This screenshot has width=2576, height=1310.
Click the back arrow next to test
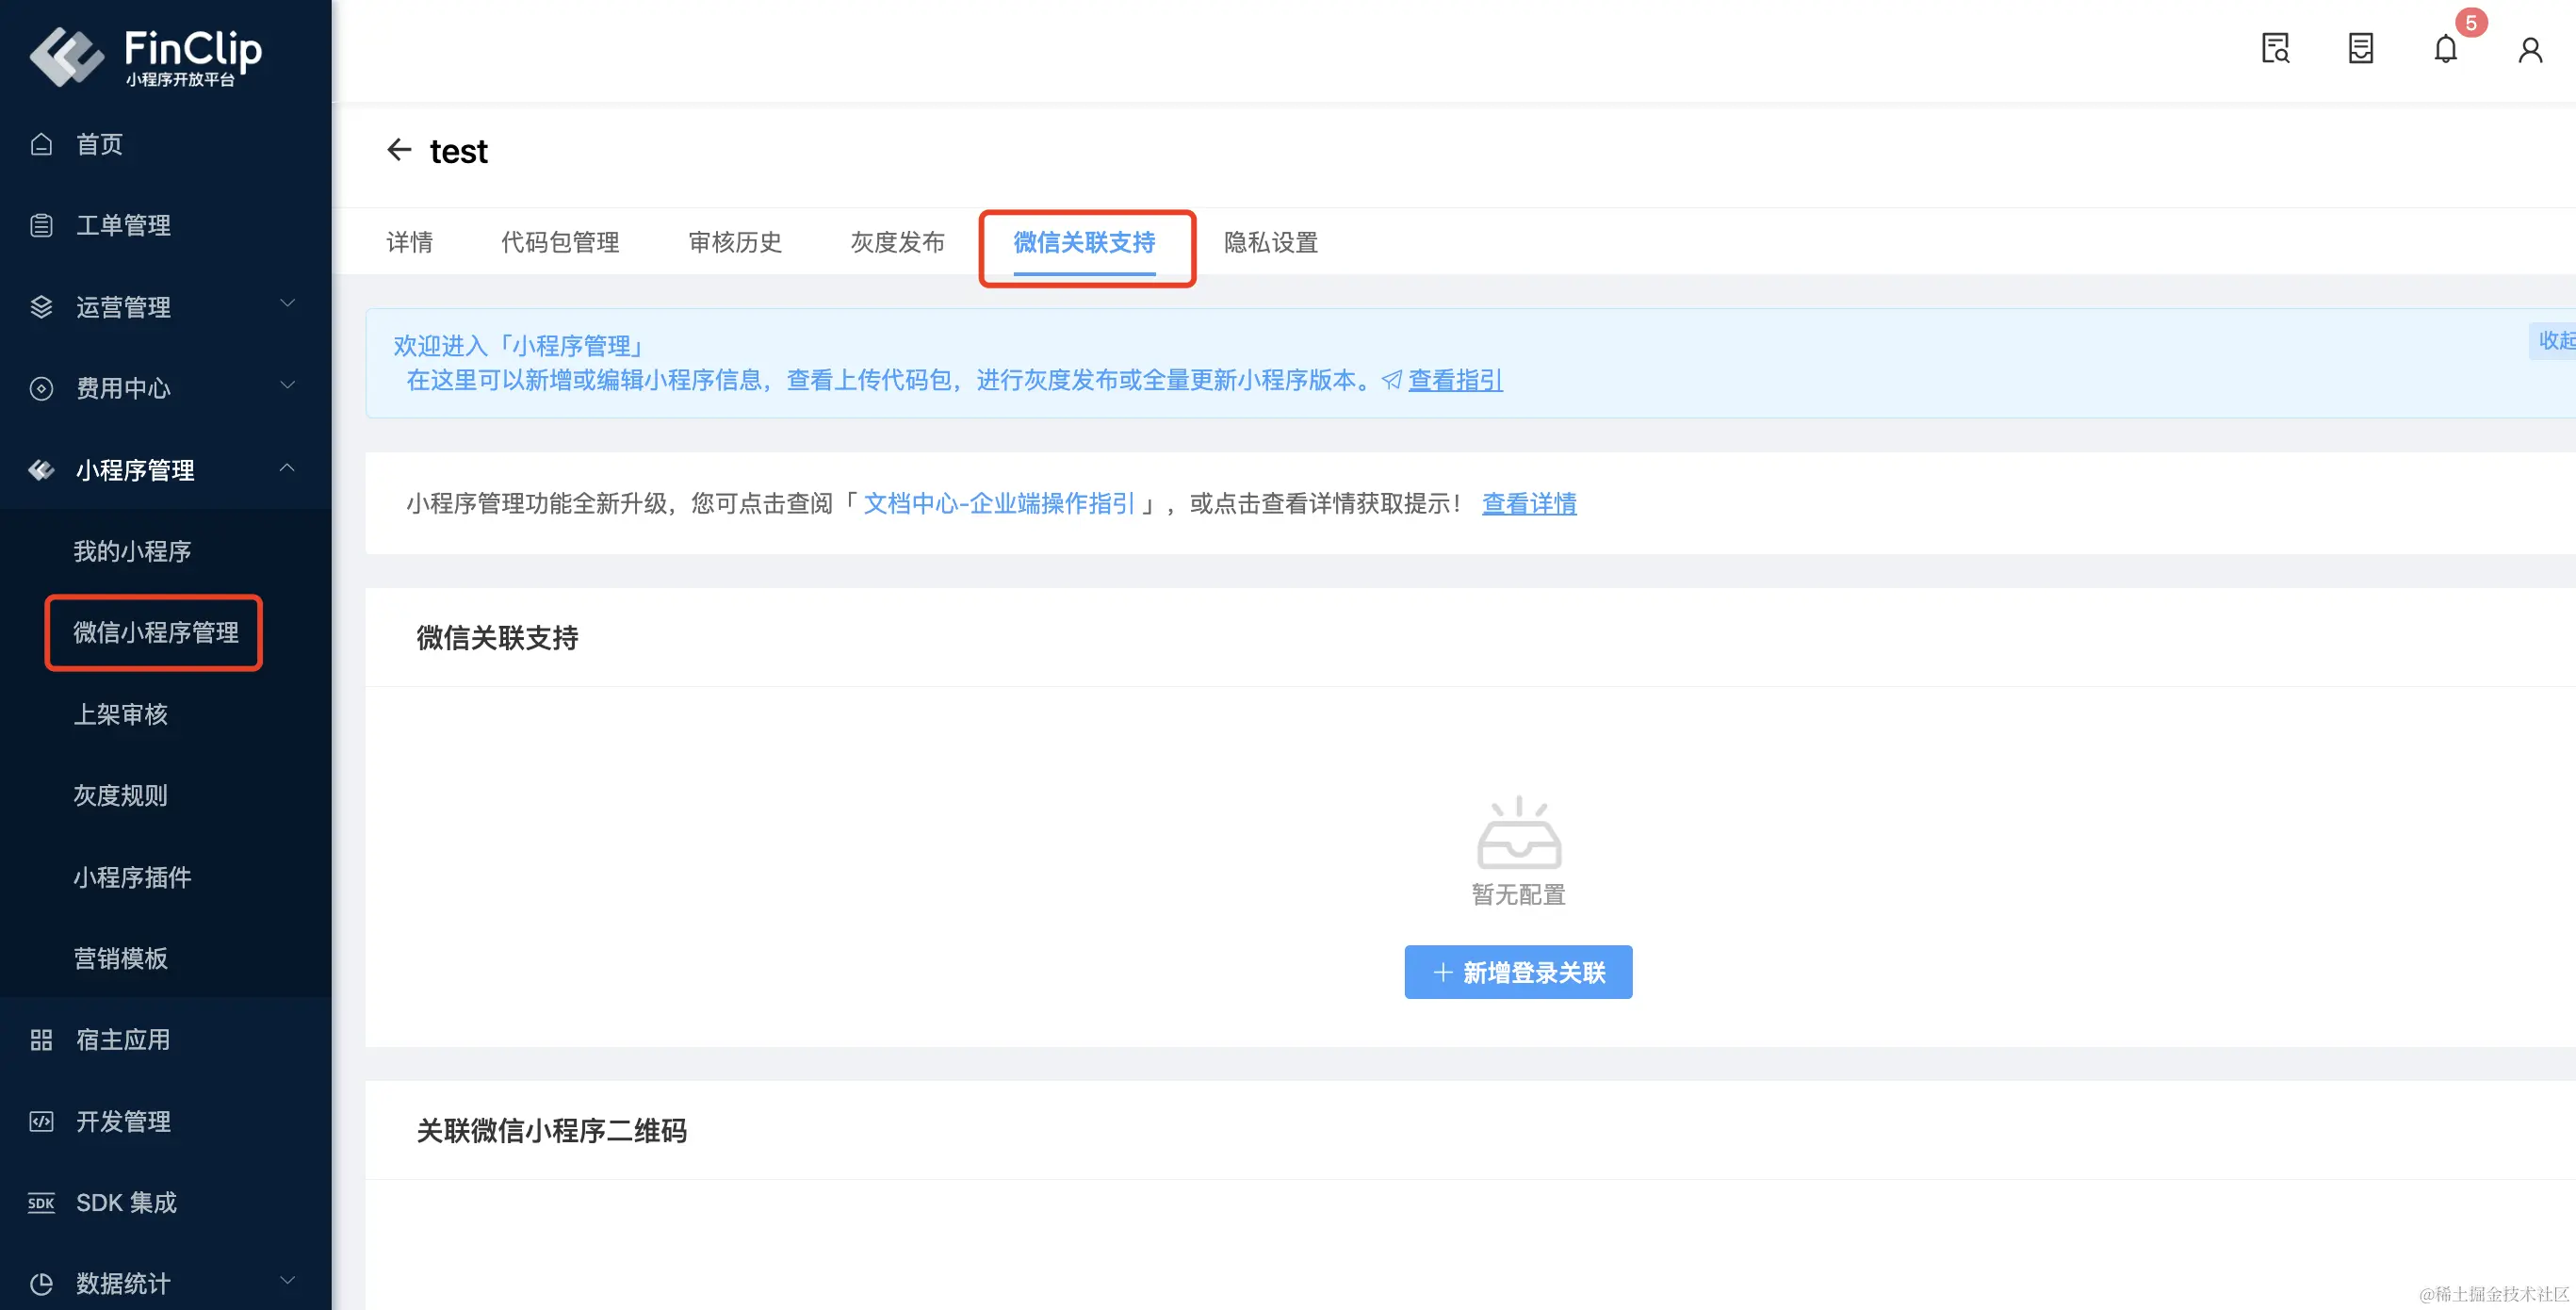pyautogui.click(x=399, y=150)
